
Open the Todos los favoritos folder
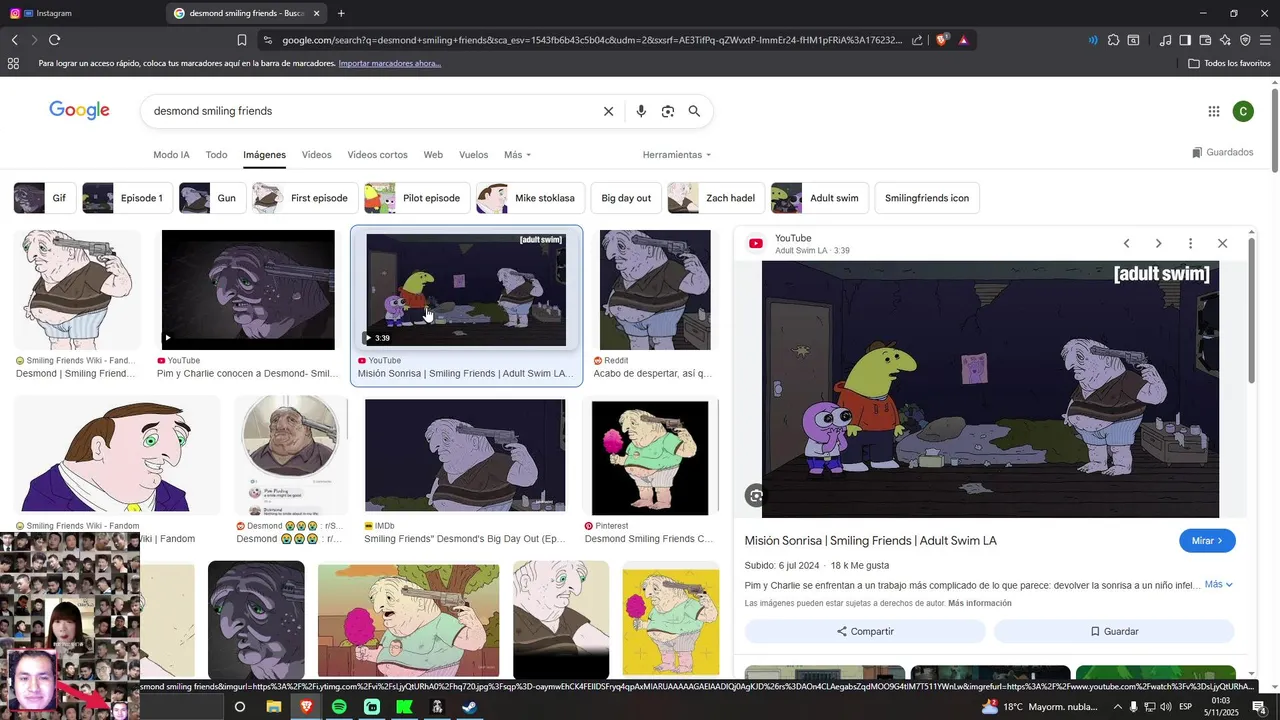[x=1229, y=63]
